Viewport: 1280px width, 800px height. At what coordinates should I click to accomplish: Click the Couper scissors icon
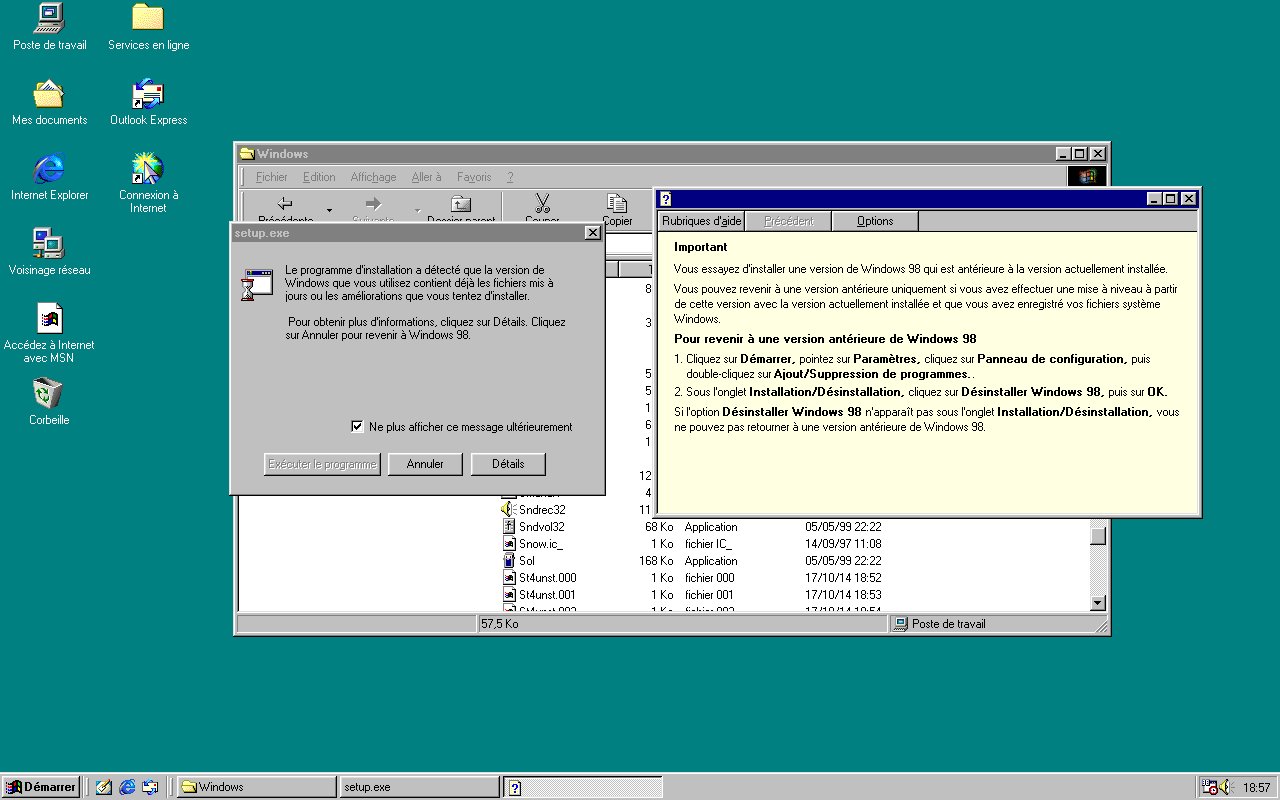click(542, 204)
